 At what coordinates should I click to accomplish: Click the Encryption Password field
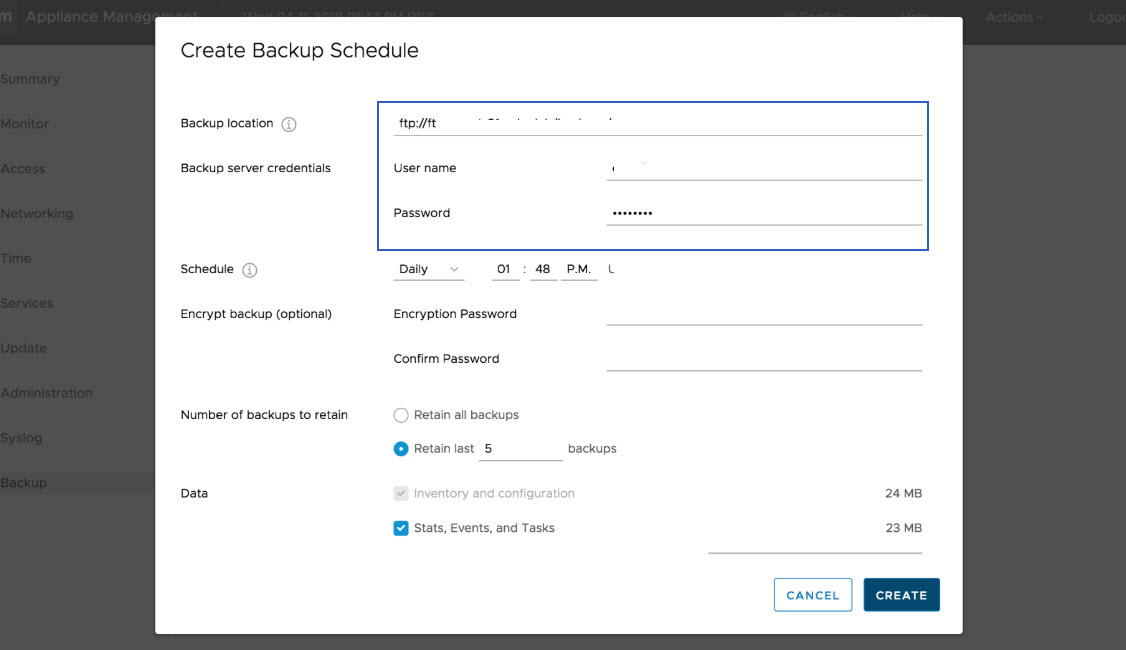coord(763,313)
